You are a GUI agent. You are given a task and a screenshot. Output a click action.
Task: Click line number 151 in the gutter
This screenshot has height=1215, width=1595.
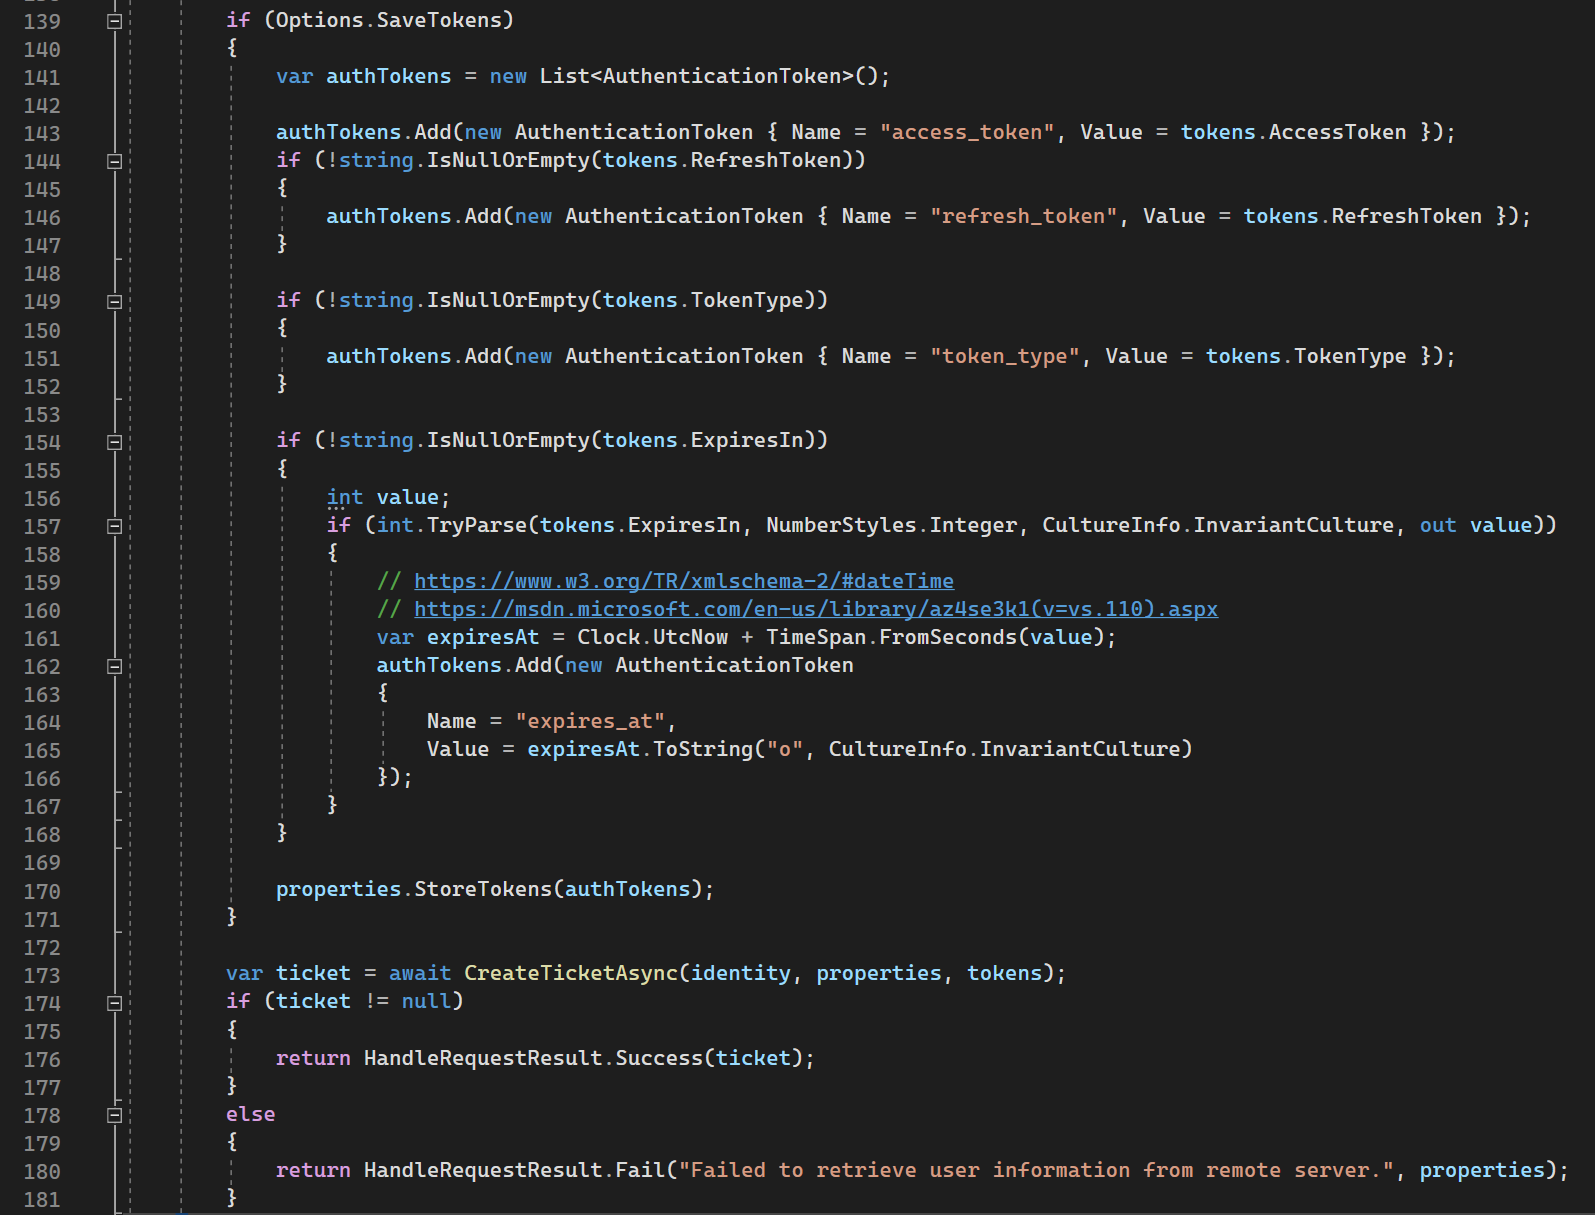[x=42, y=358]
